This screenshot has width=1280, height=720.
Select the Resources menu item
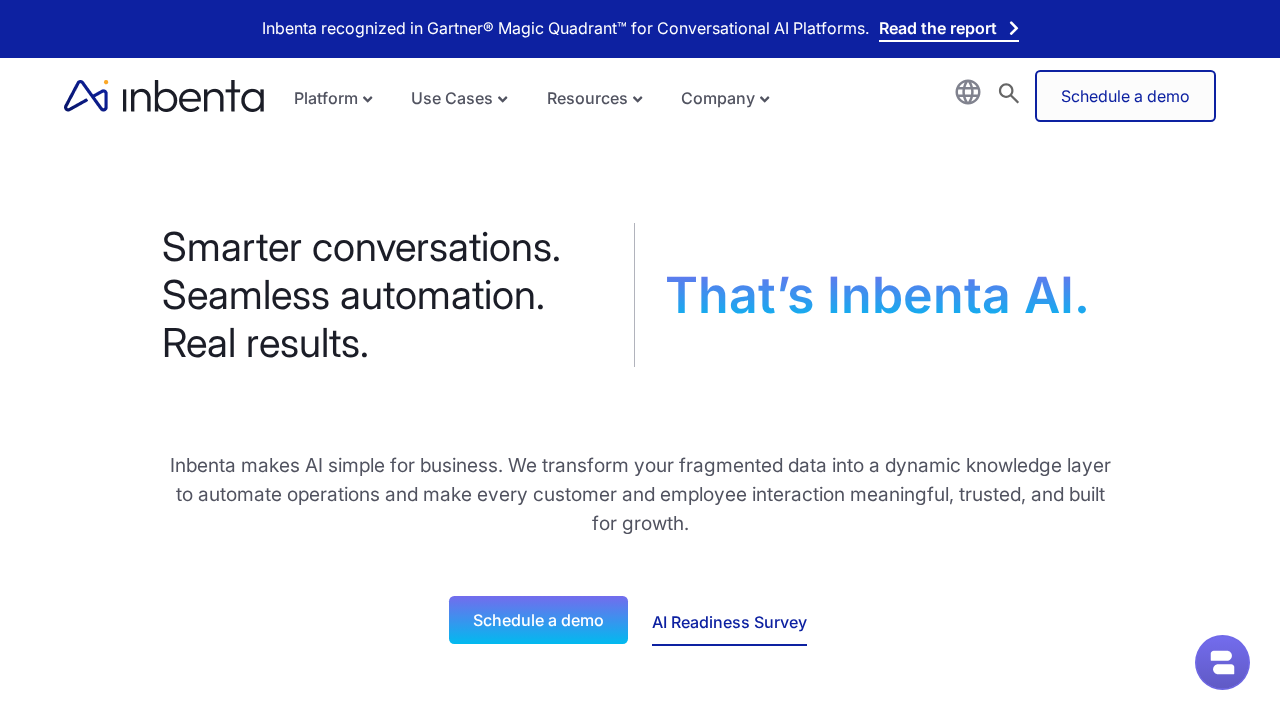point(587,98)
